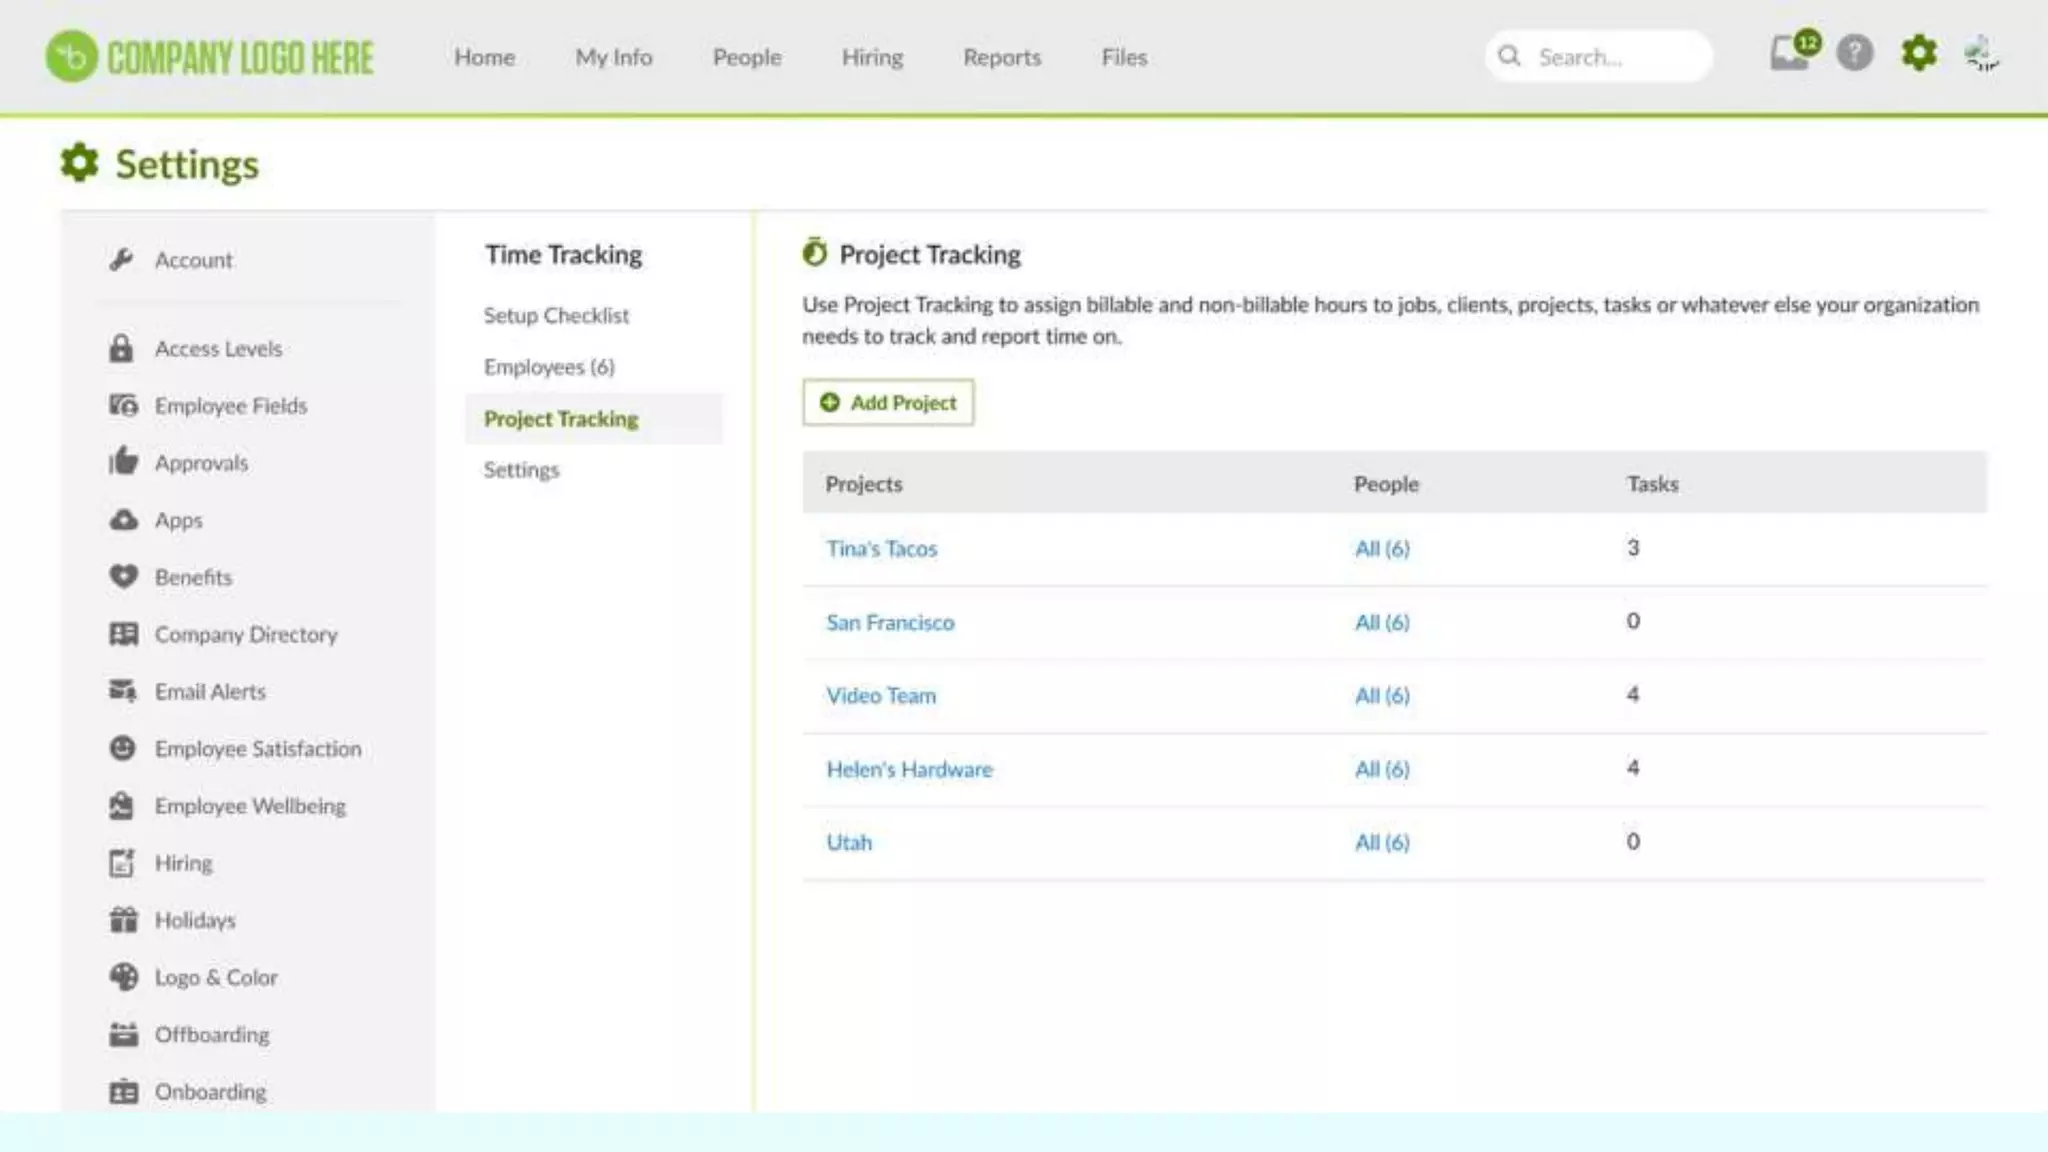Click the Apps cloud icon
This screenshot has width=2048, height=1152.
123,520
